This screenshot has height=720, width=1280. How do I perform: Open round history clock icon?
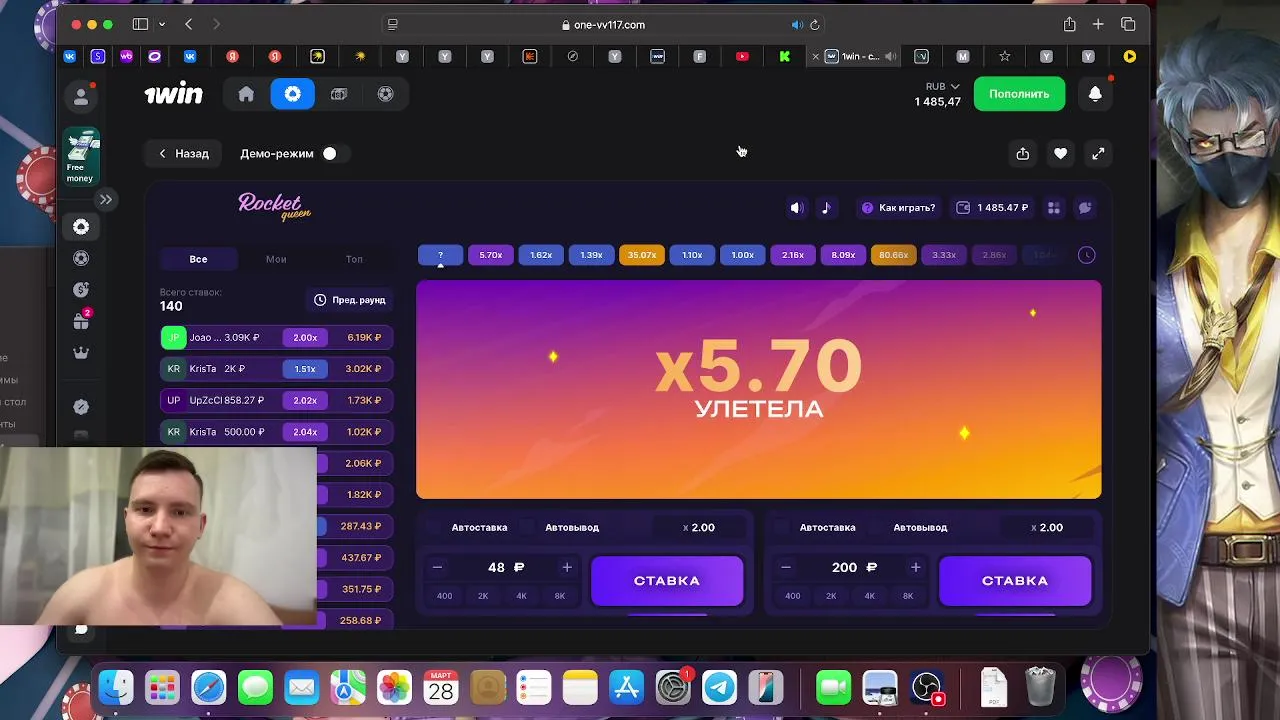(x=1087, y=255)
